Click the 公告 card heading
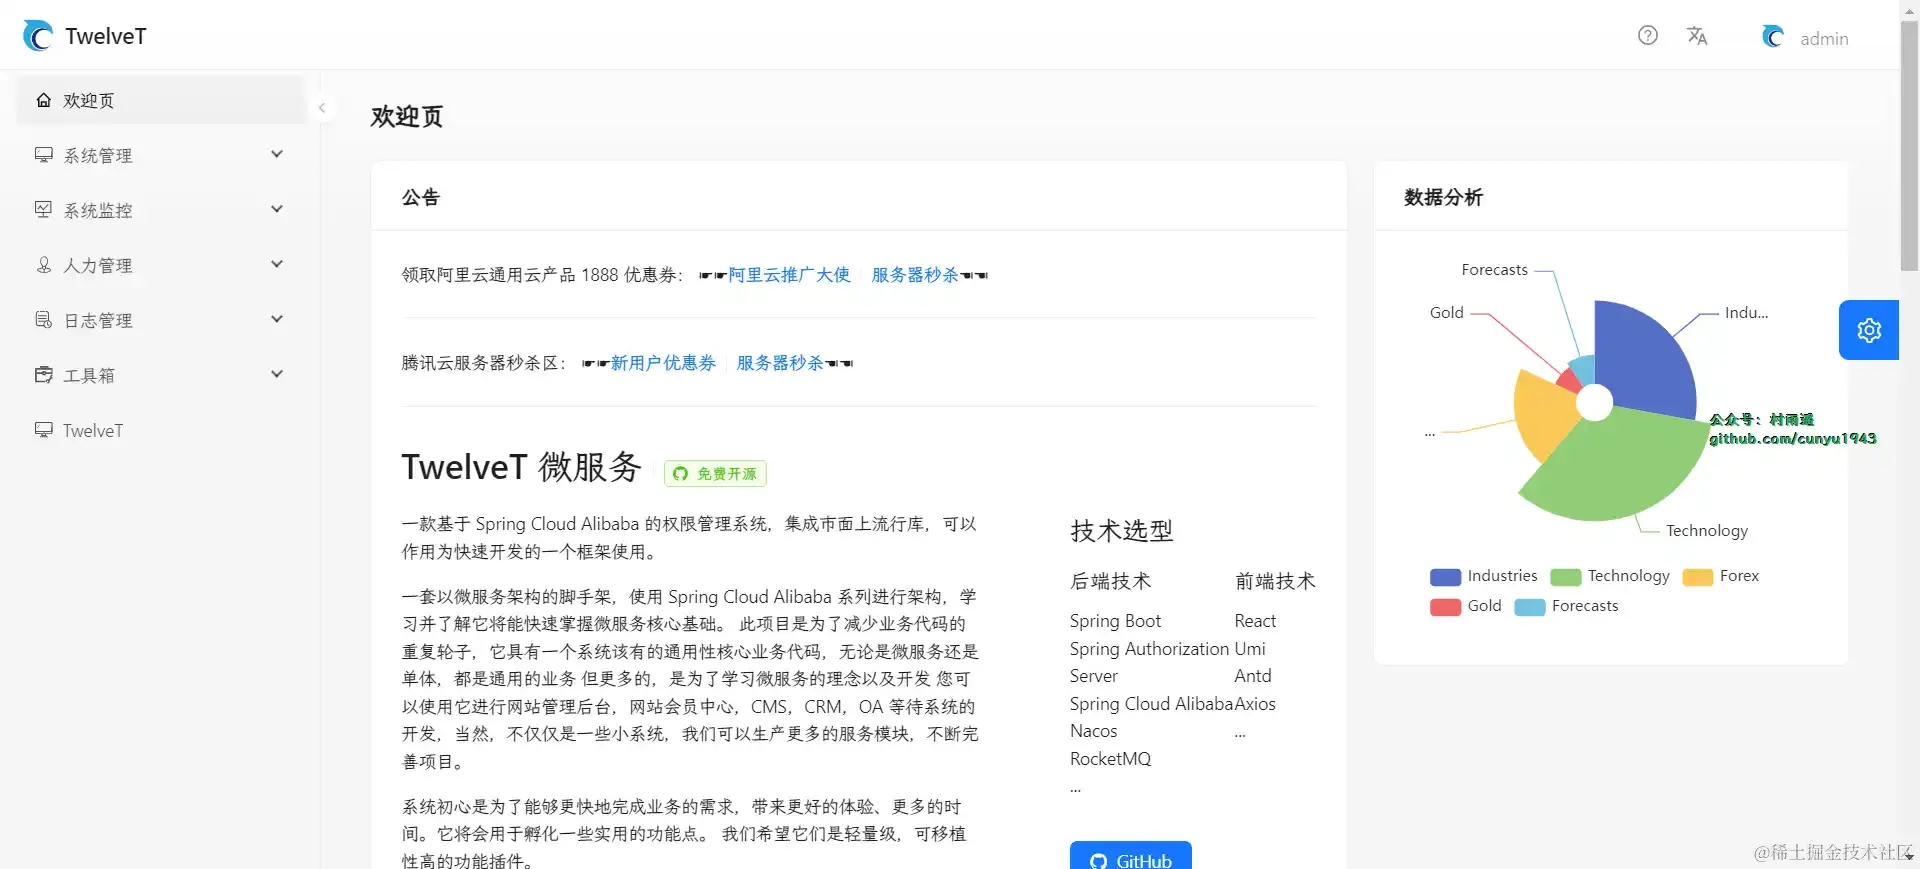 (x=420, y=197)
